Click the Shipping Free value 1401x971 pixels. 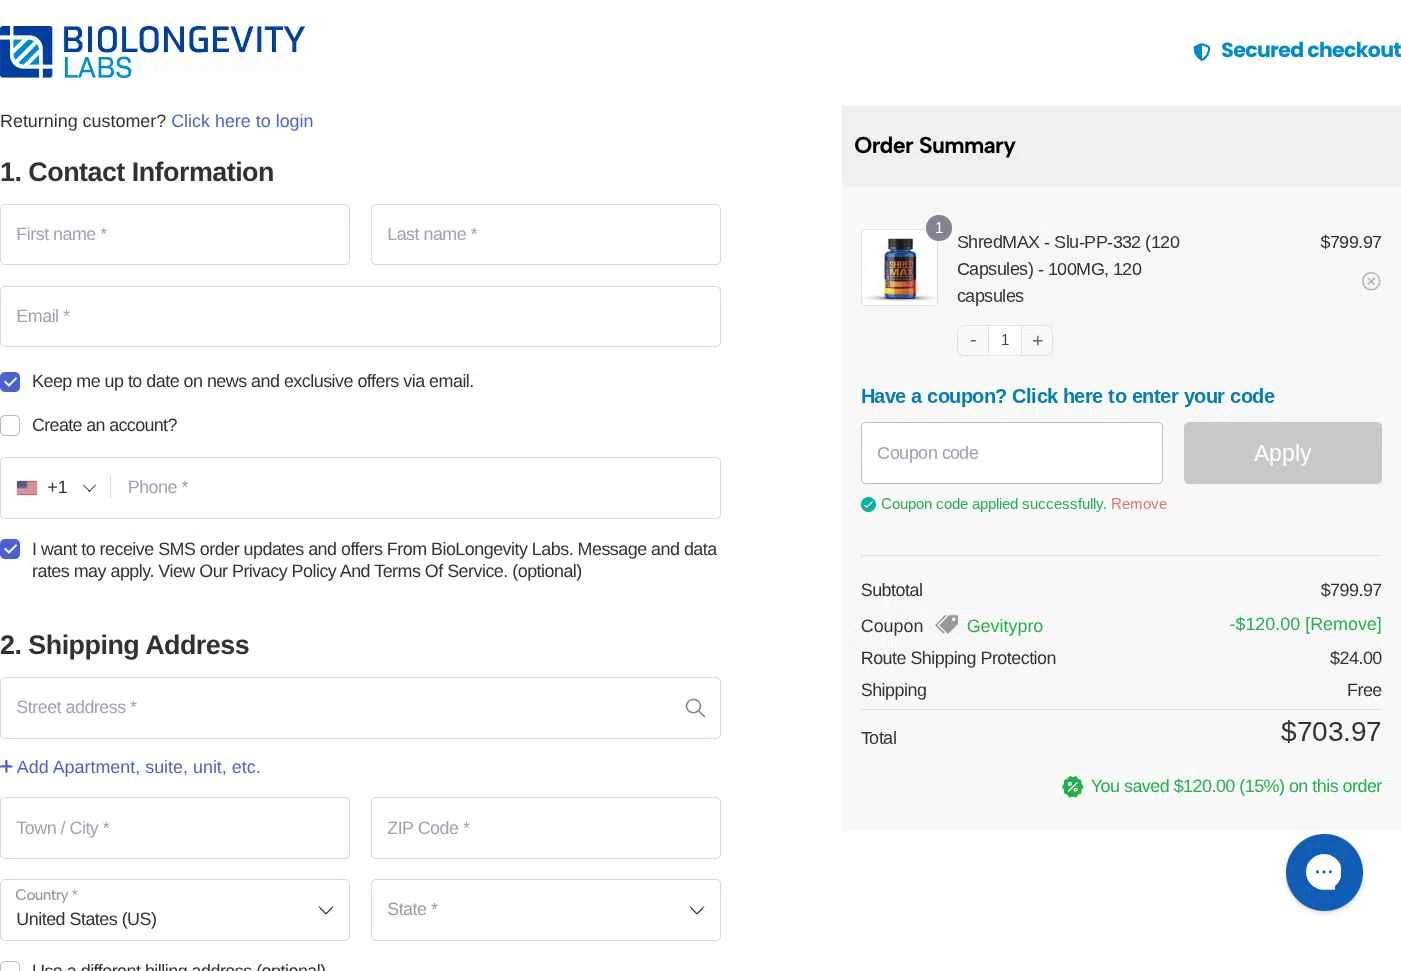1364,690
